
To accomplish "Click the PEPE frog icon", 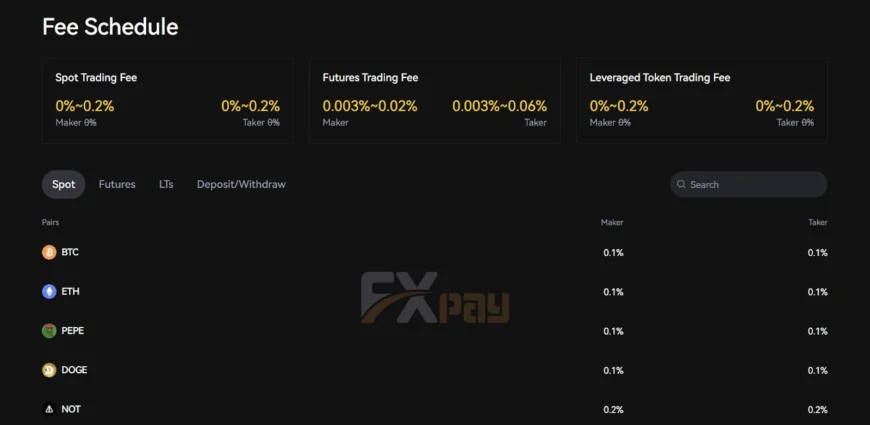I will (49, 331).
